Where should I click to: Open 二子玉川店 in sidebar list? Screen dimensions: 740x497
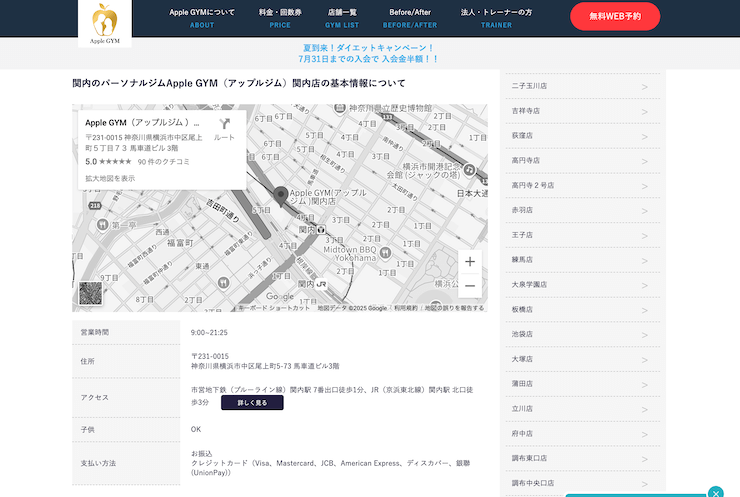pyautogui.click(x=583, y=86)
